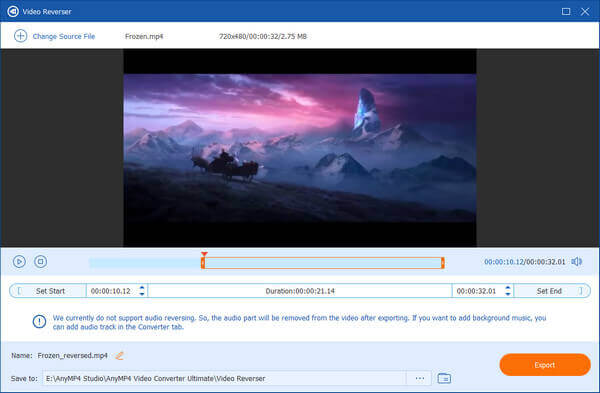Decrease start time with down arrow
Viewport: 600px width, 393px height.
click(x=142, y=294)
